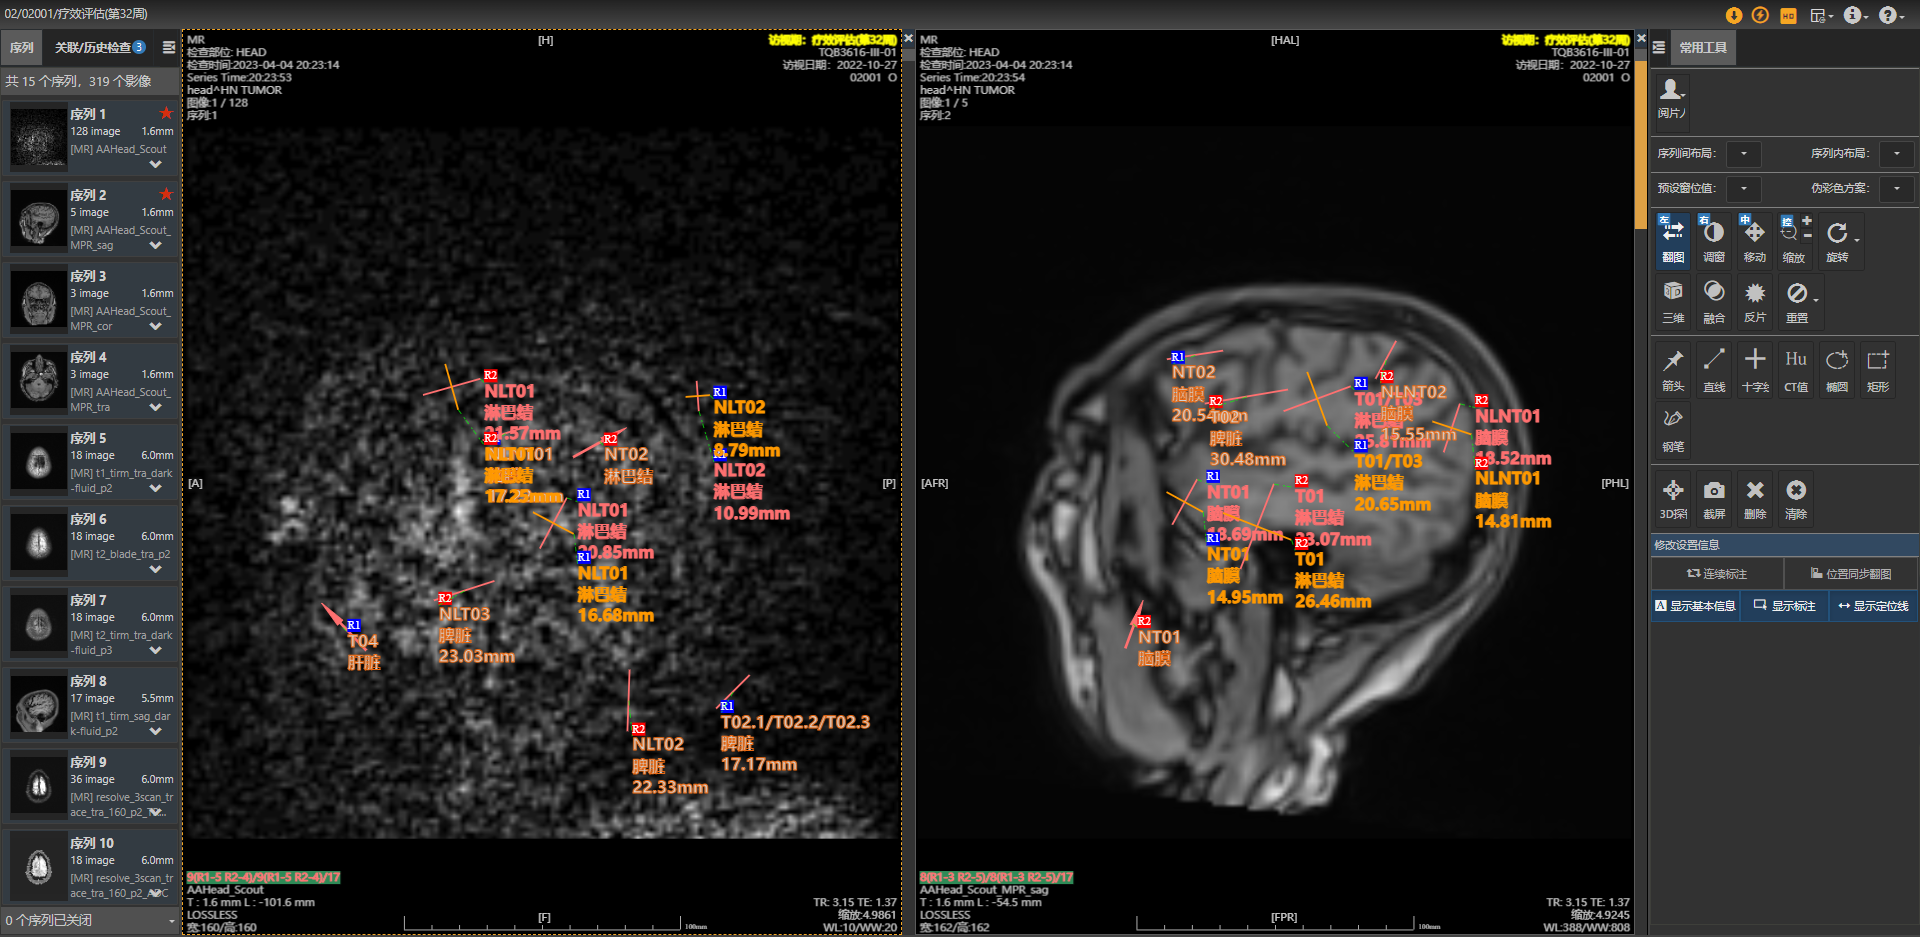Open the 序列间布局 dropdown
The image size is (1920, 937).
1743,153
